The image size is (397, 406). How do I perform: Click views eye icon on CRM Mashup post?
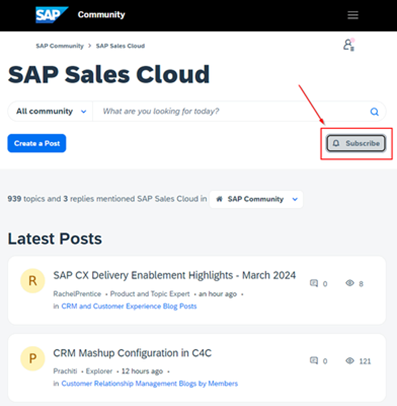tap(350, 361)
